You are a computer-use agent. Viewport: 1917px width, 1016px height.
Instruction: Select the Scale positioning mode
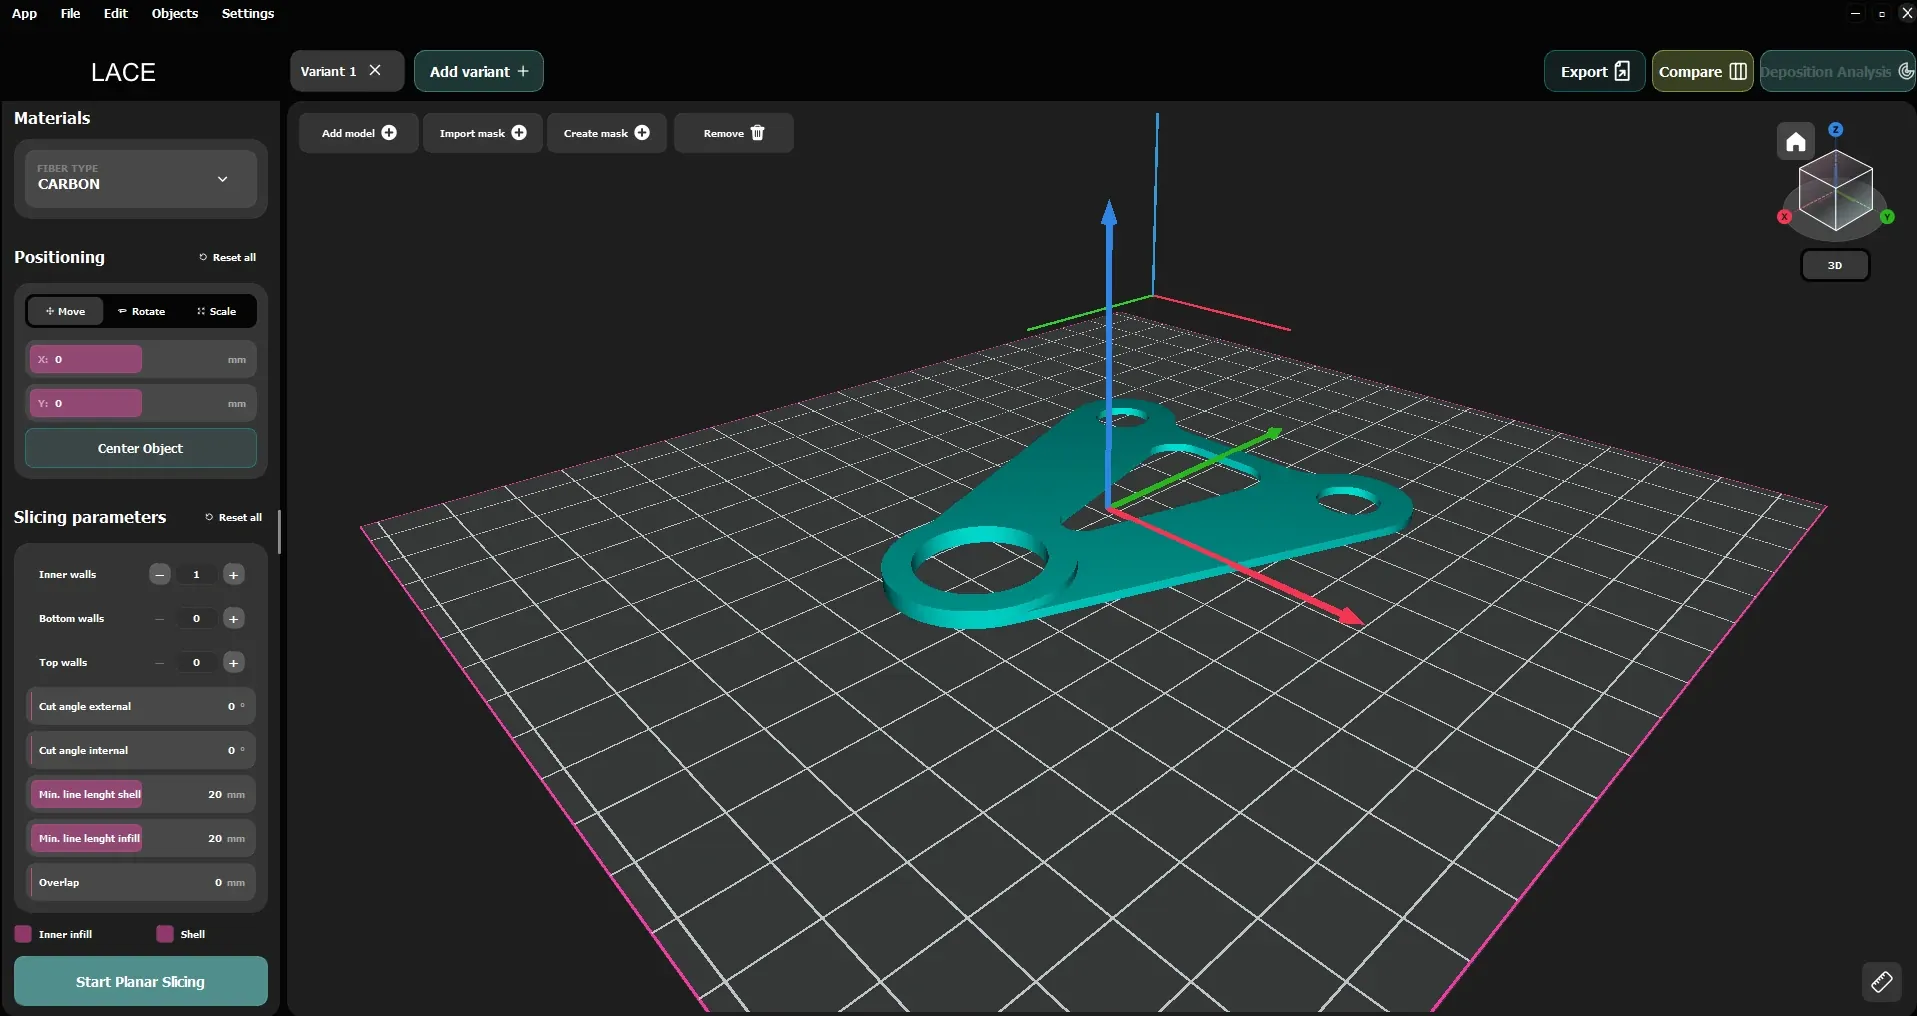[216, 311]
